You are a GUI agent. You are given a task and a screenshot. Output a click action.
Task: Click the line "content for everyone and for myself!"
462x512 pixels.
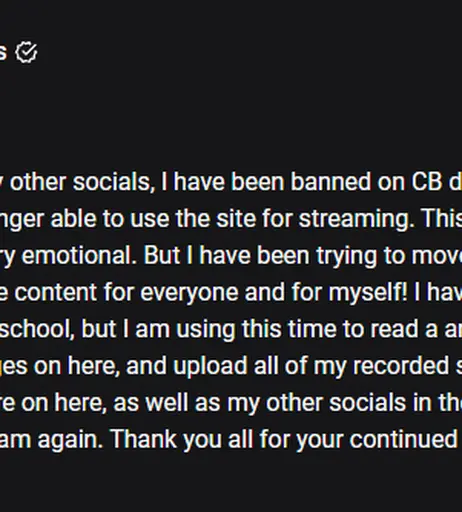pos(231,293)
